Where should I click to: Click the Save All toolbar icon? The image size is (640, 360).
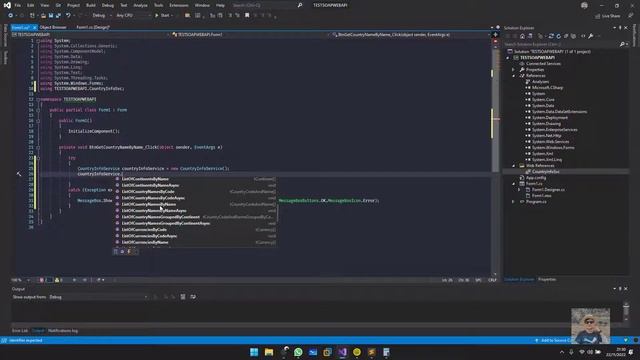click(58, 16)
